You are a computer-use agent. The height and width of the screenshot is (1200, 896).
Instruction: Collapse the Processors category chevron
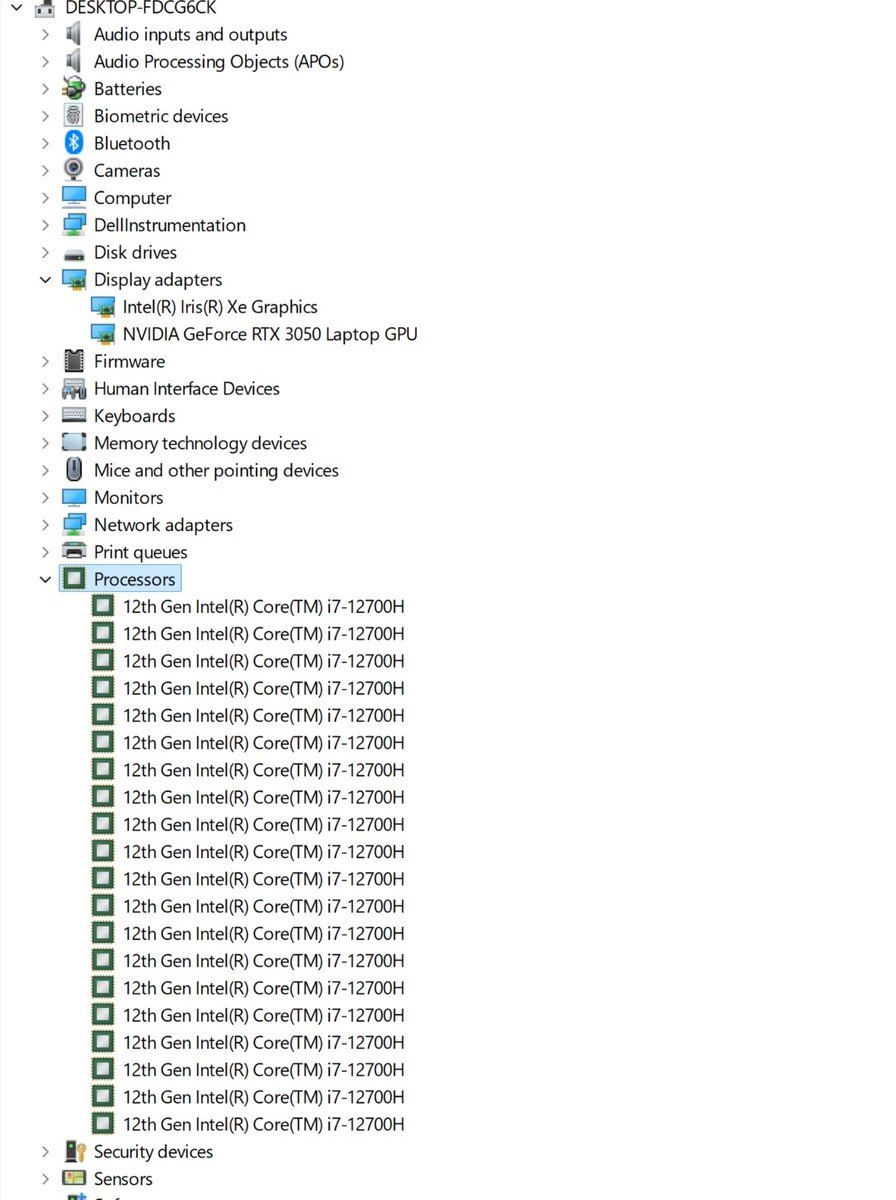tap(45, 579)
